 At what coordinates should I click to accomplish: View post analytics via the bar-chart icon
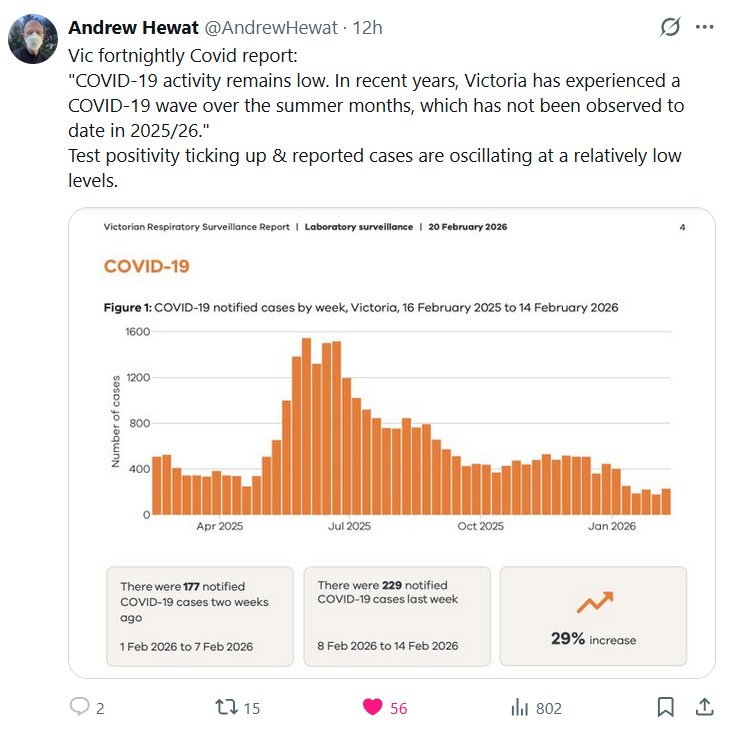point(519,707)
